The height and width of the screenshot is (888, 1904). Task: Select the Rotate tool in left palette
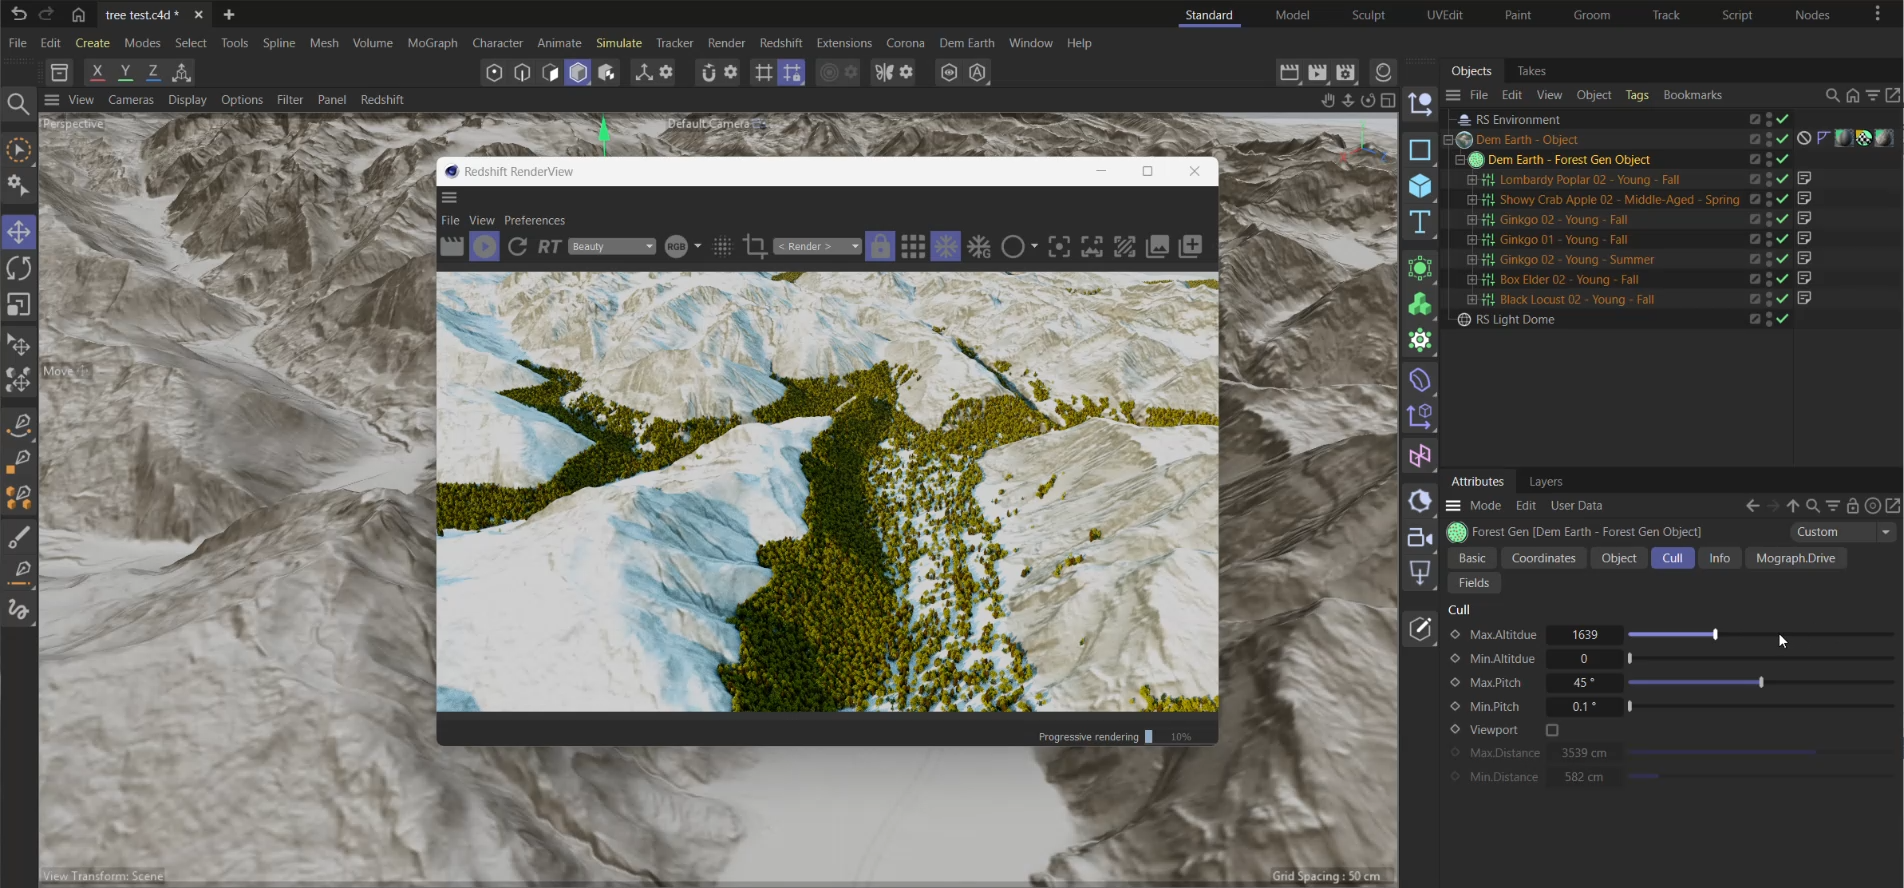click(x=19, y=268)
